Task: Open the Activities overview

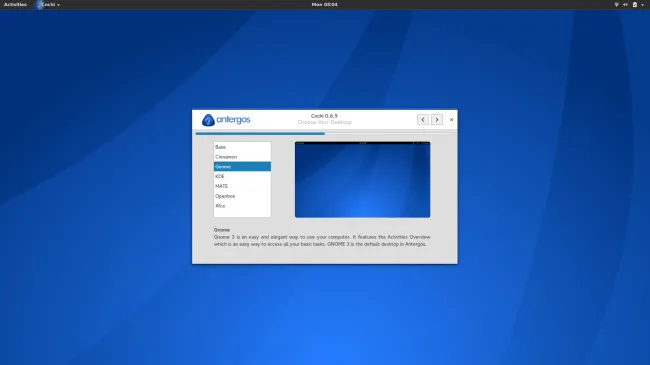Action: 15,5
